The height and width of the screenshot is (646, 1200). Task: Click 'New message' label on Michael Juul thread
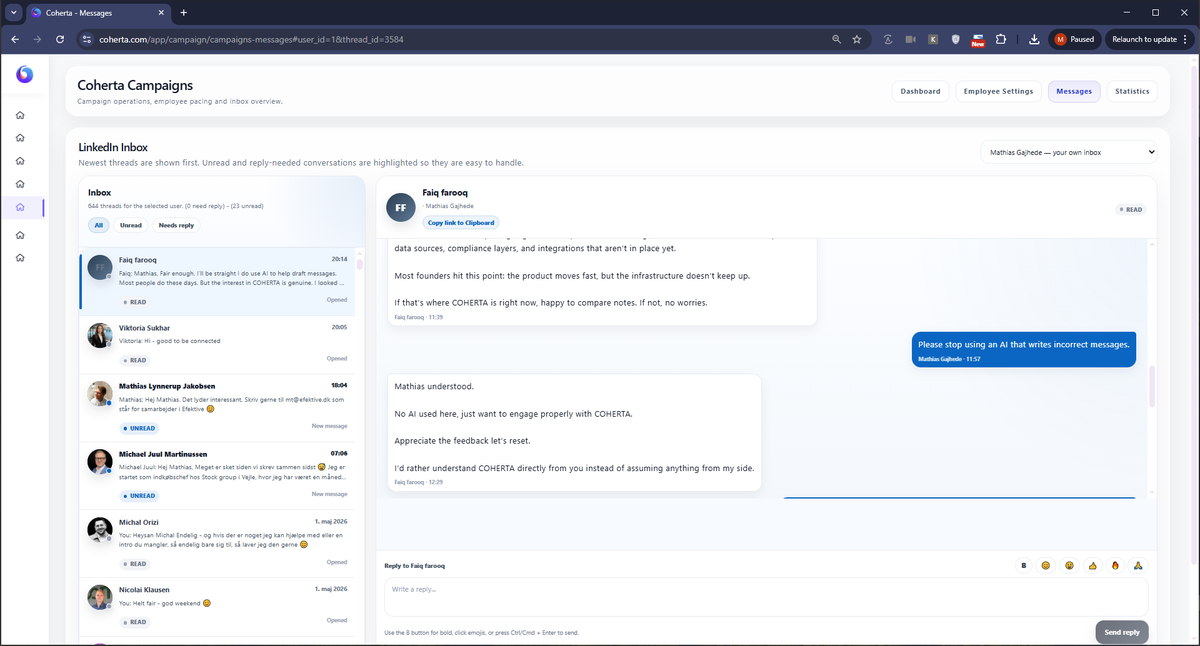(329, 494)
